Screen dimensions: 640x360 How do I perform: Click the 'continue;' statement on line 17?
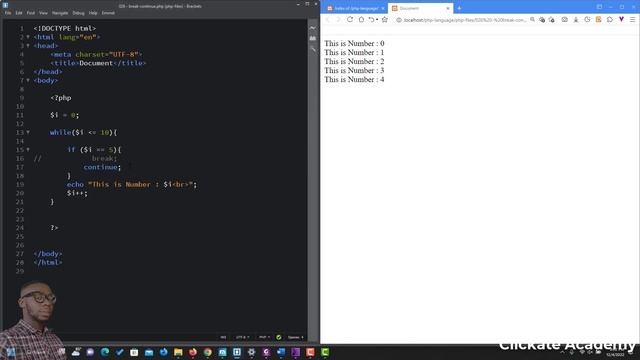click(x=102, y=167)
